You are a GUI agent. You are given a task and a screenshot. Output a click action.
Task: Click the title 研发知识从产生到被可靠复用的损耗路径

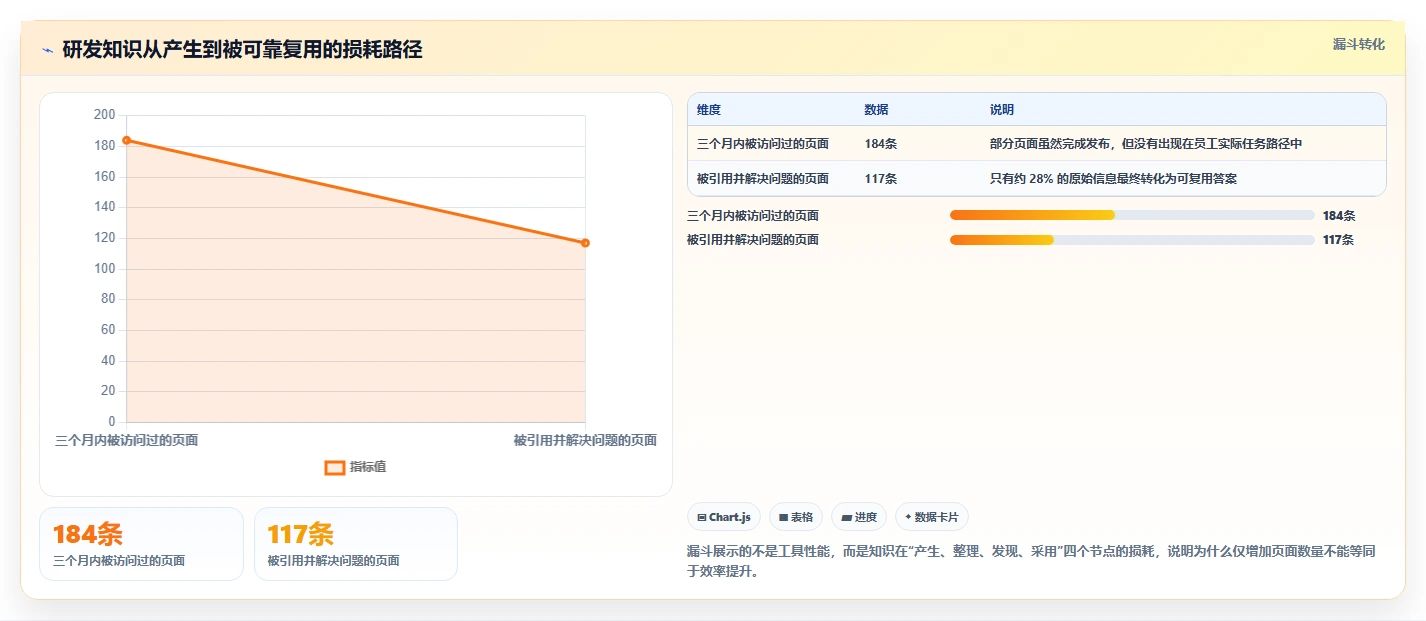[x=242, y=50]
